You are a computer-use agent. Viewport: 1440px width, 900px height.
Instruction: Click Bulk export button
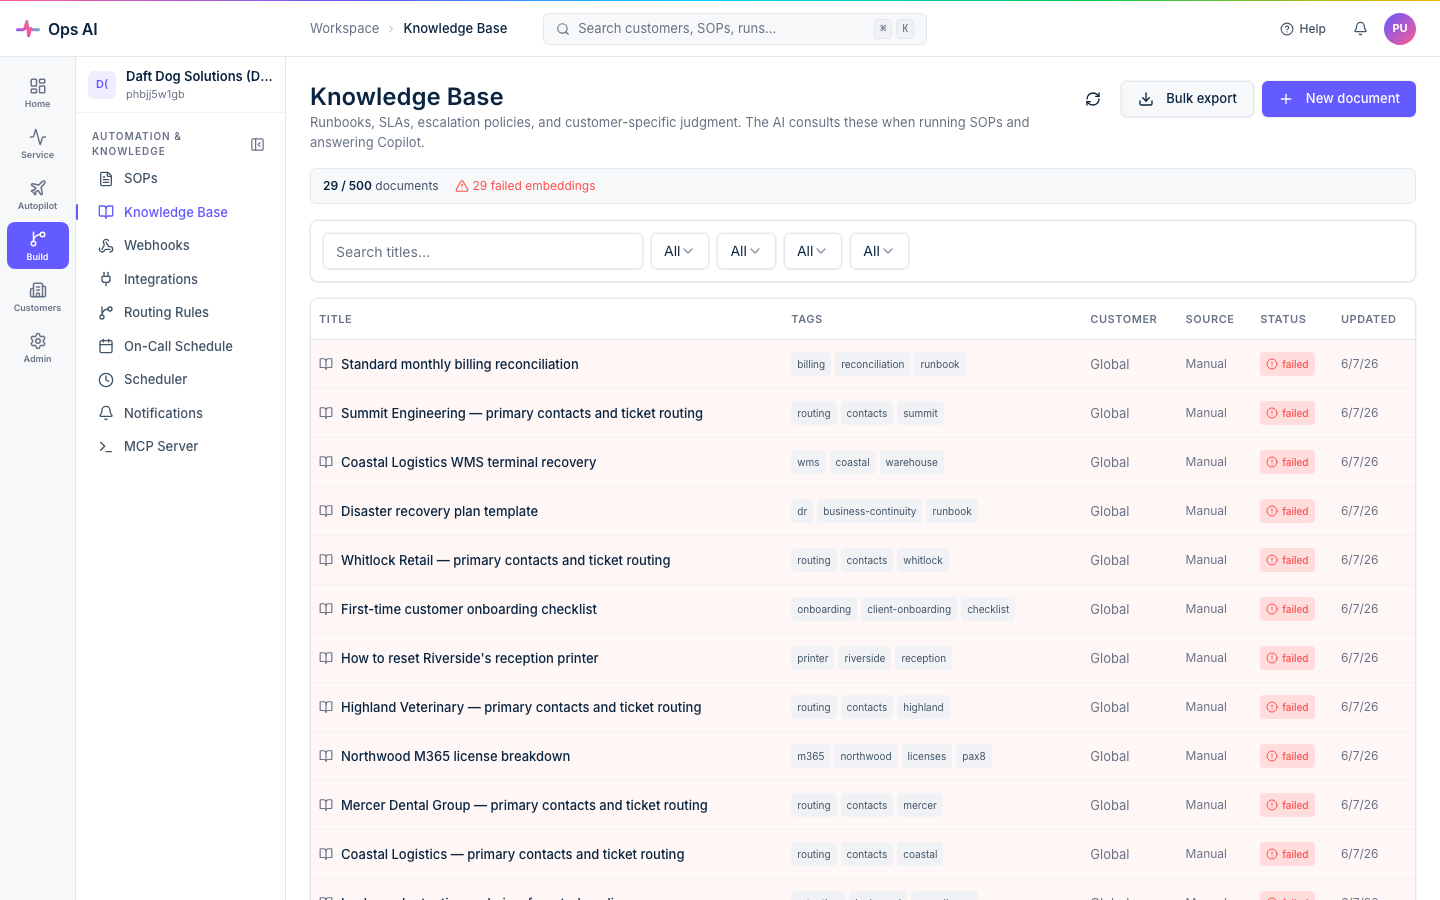pos(1188,99)
